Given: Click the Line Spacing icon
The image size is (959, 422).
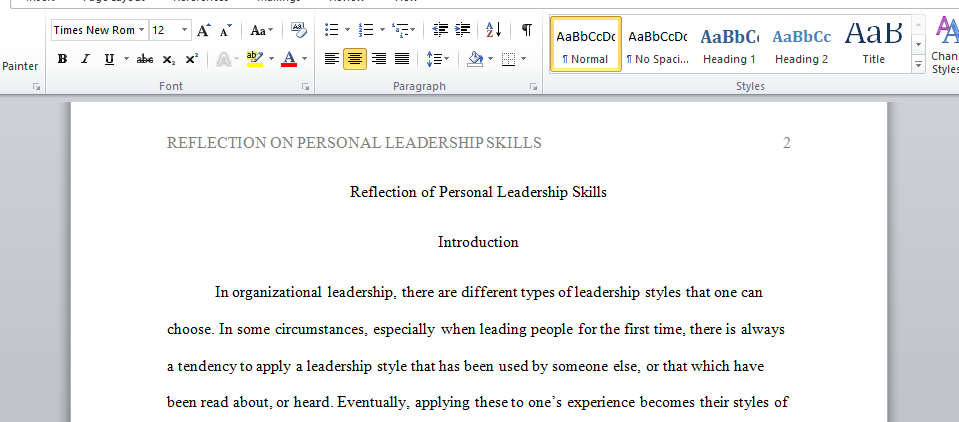Looking at the screenshot, I should pos(438,59).
